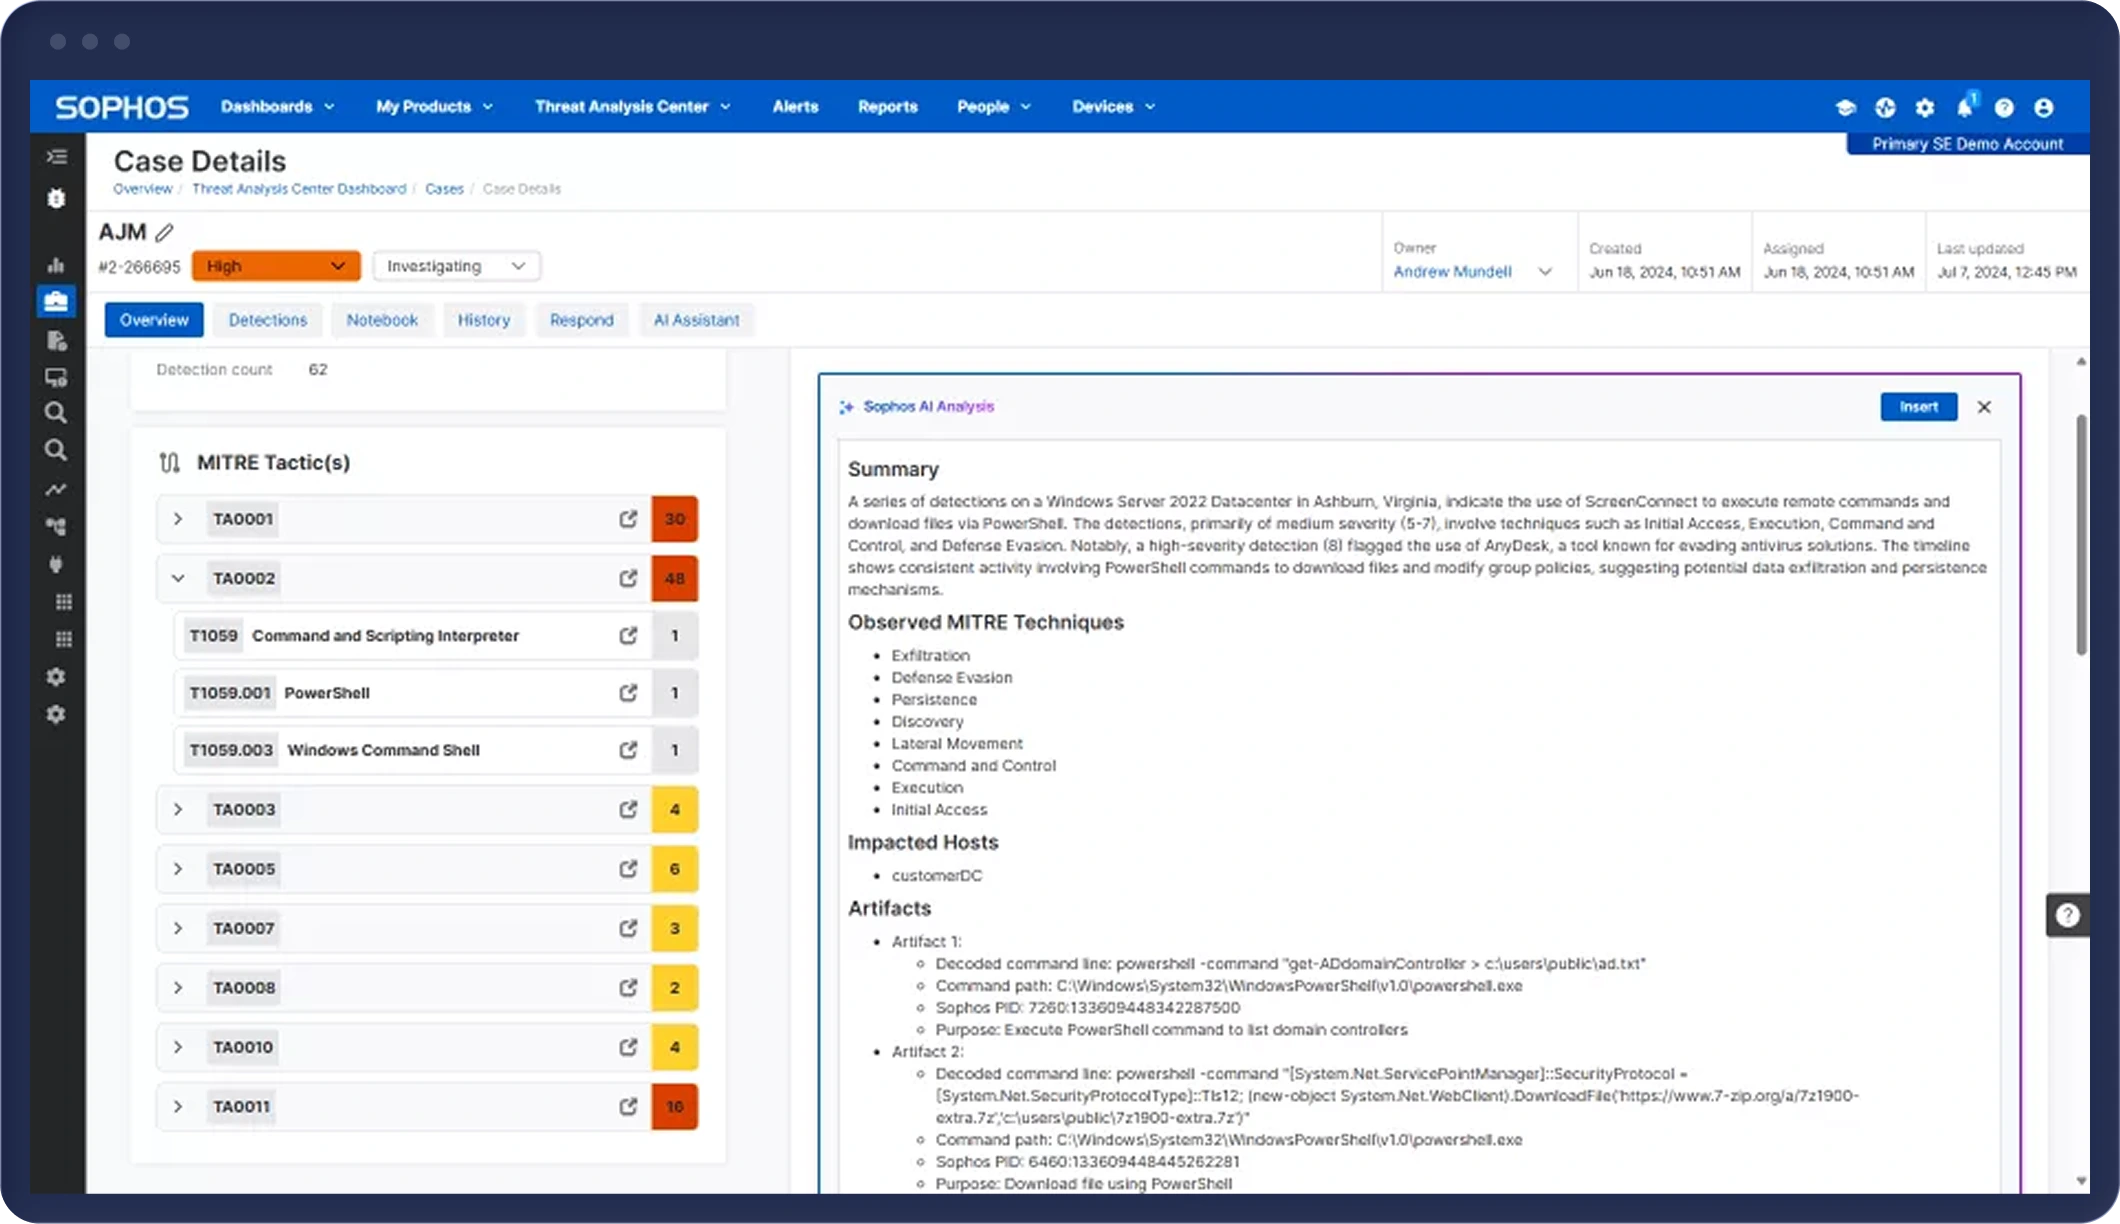The width and height of the screenshot is (2120, 1224).
Task: Collapse the TA0002 tactic row
Action: tap(178, 578)
